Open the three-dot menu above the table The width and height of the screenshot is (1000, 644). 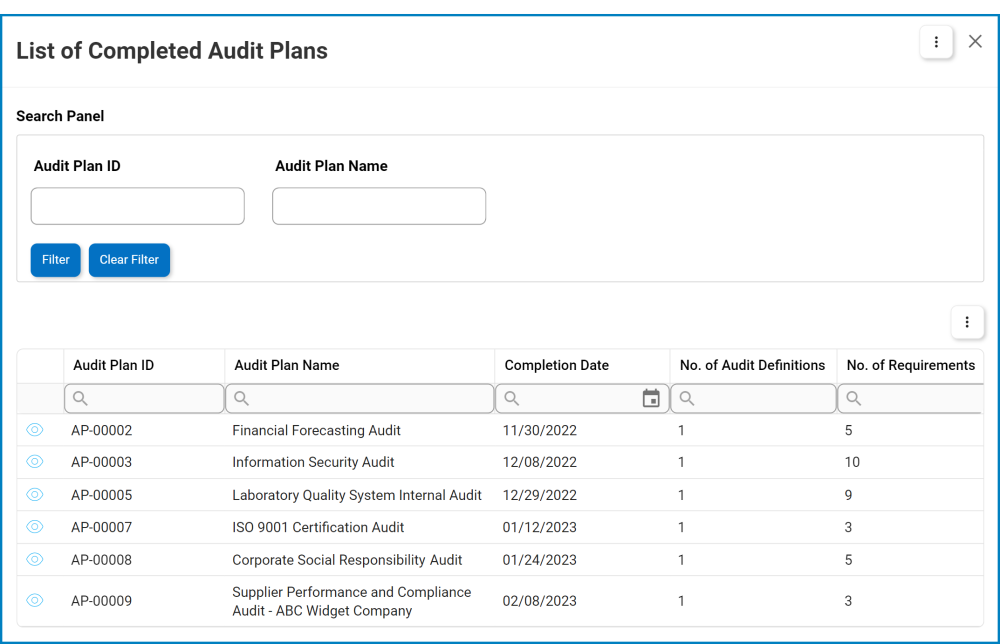pyautogui.click(x=967, y=322)
